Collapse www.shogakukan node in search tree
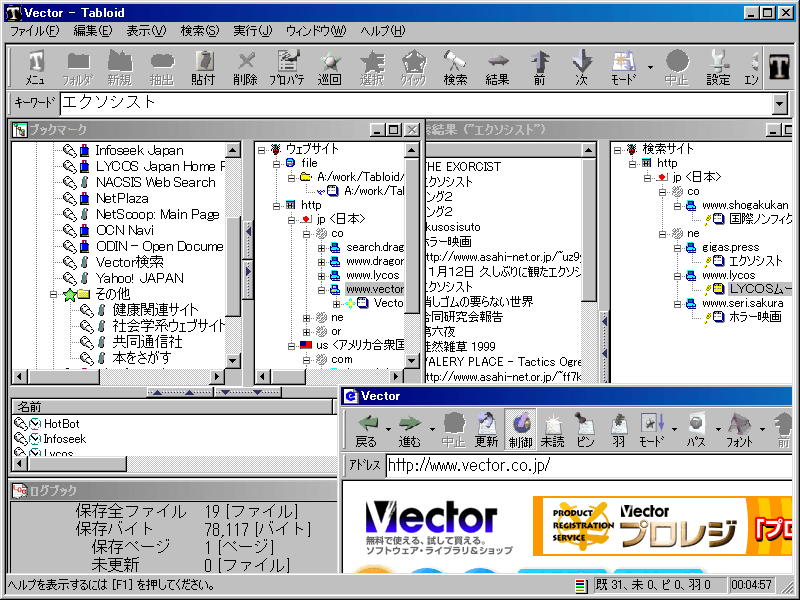 point(678,206)
